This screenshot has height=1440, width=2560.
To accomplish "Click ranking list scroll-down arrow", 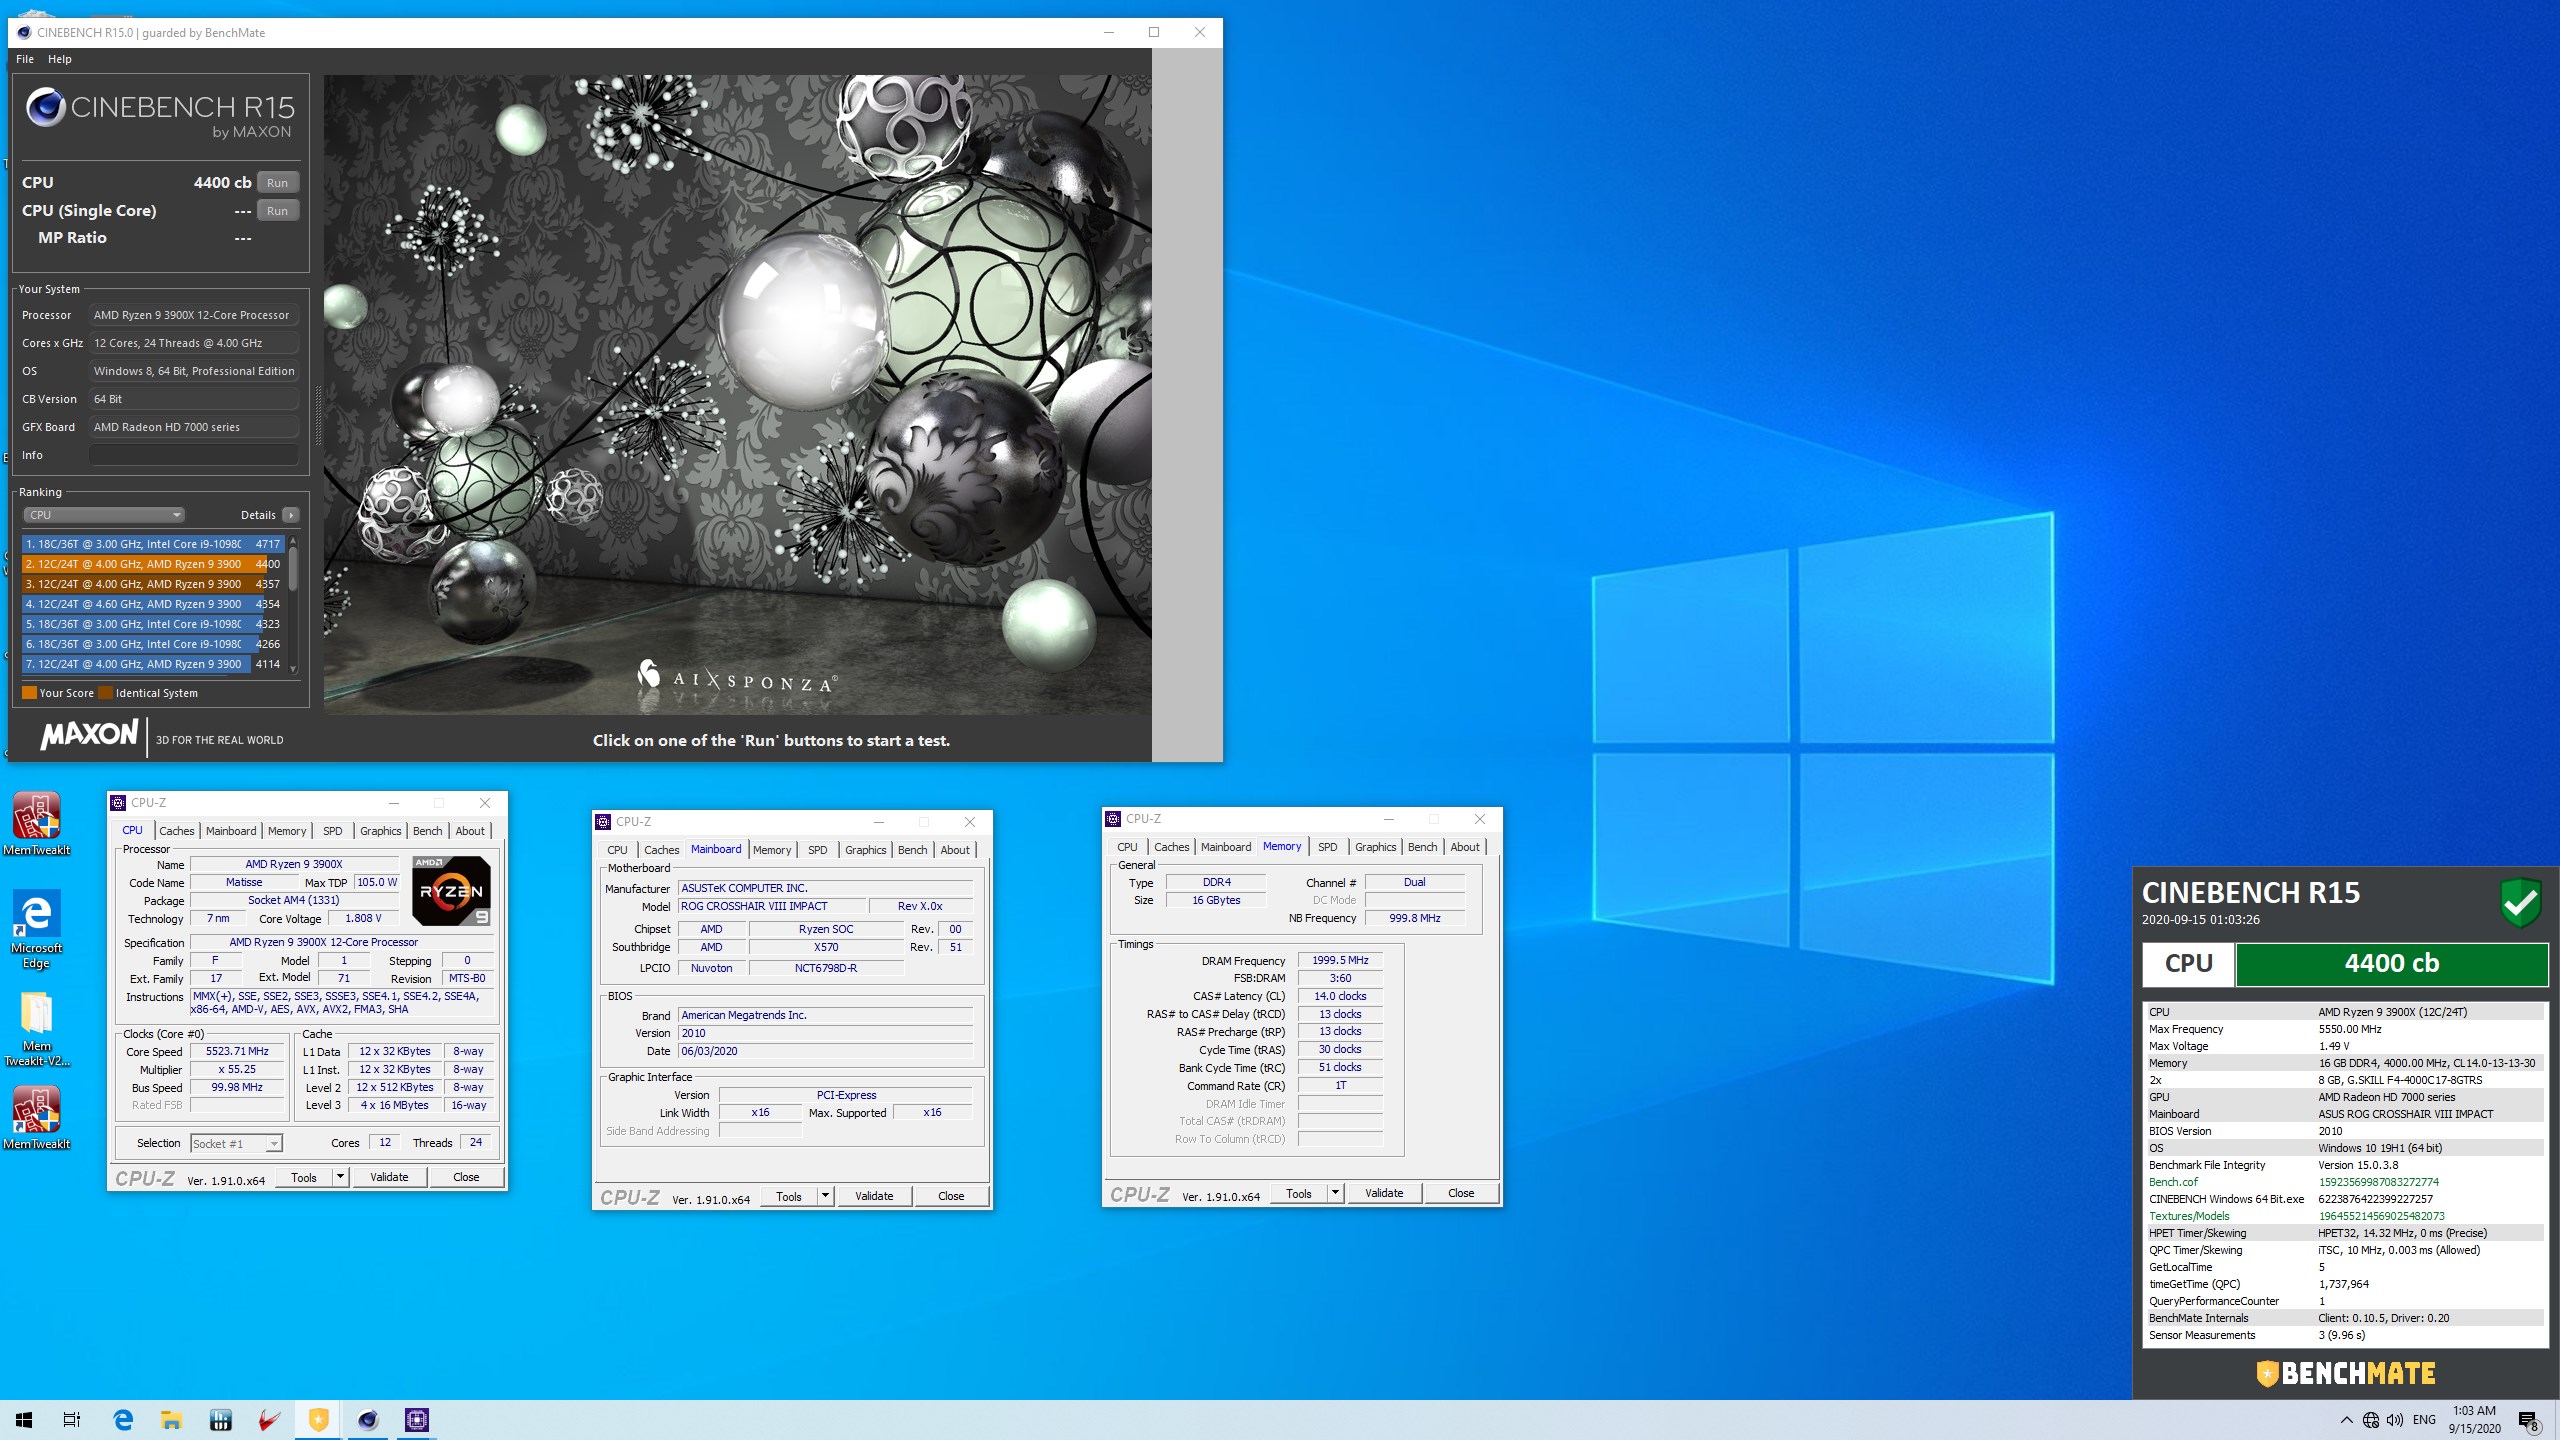I will click(x=293, y=668).
